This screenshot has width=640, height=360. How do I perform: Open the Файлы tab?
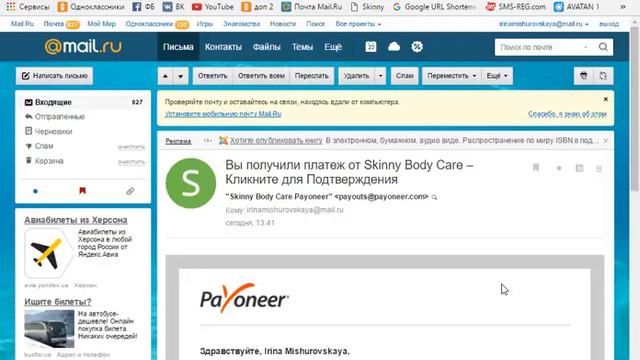266,47
